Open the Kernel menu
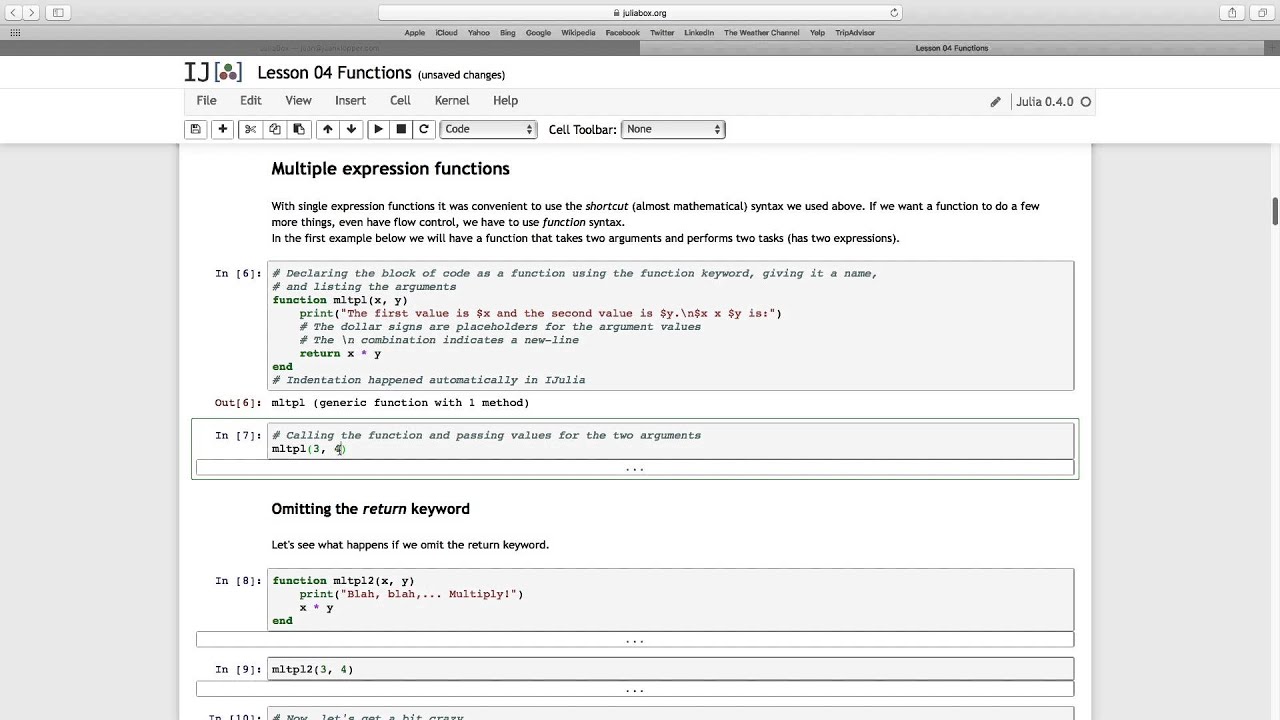Image resolution: width=1280 pixels, height=720 pixels. tap(452, 100)
